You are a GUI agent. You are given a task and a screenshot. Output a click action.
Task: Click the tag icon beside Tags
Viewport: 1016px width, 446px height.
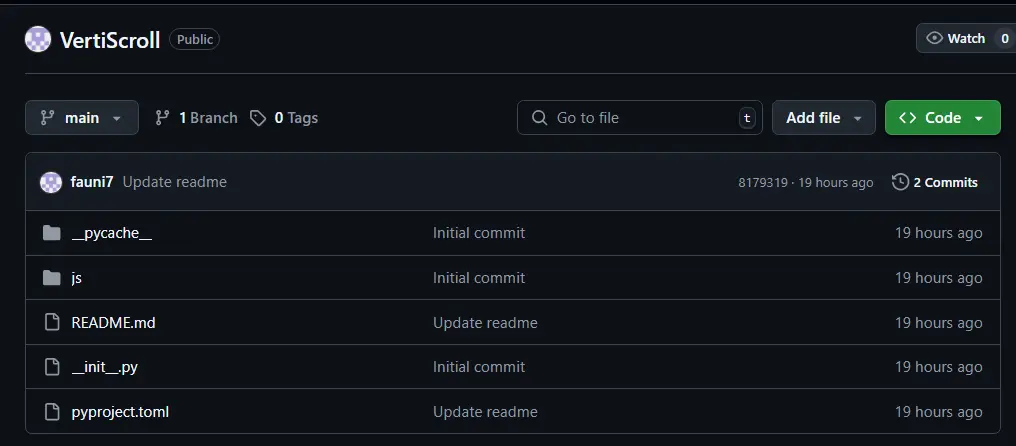(x=258, y=118)
